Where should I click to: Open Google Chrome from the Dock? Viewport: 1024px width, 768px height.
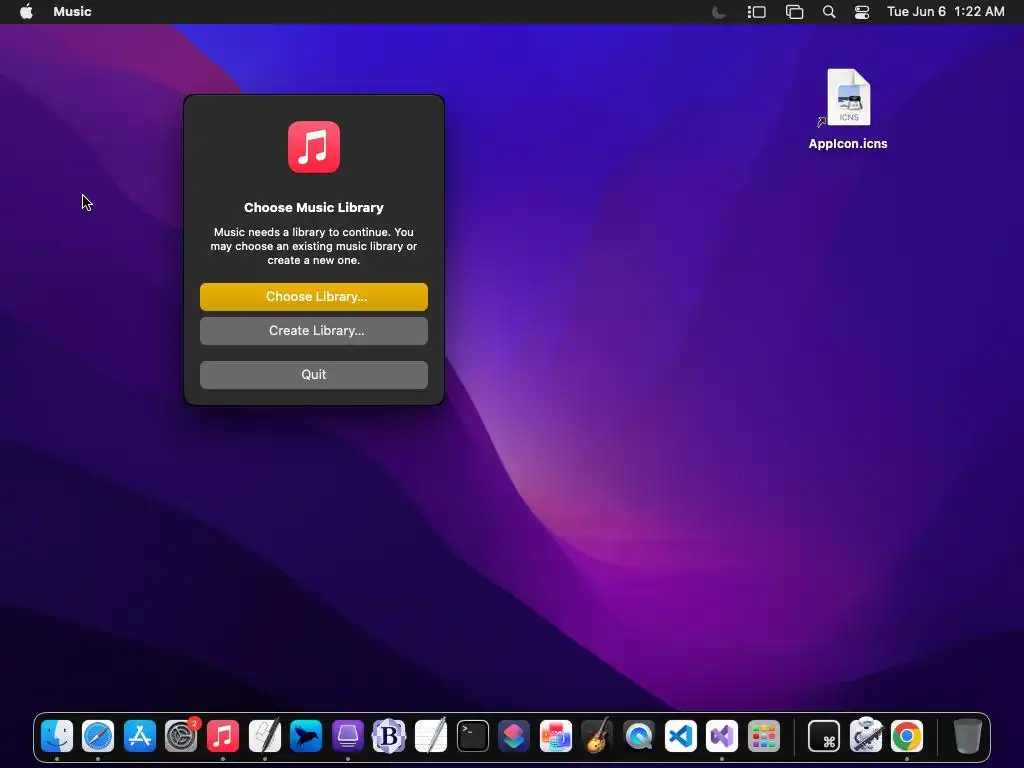click(x=907, y=736)
